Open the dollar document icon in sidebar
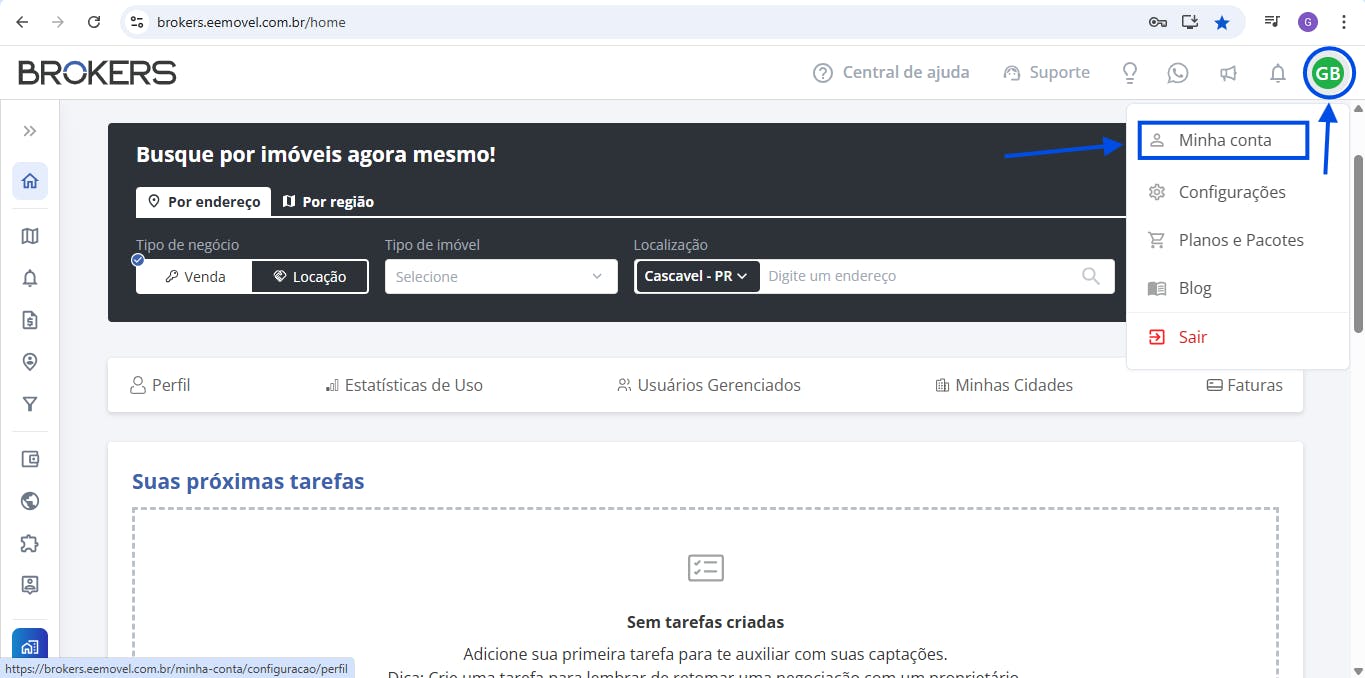This screenshot has width=1365, height=678. 30,320
